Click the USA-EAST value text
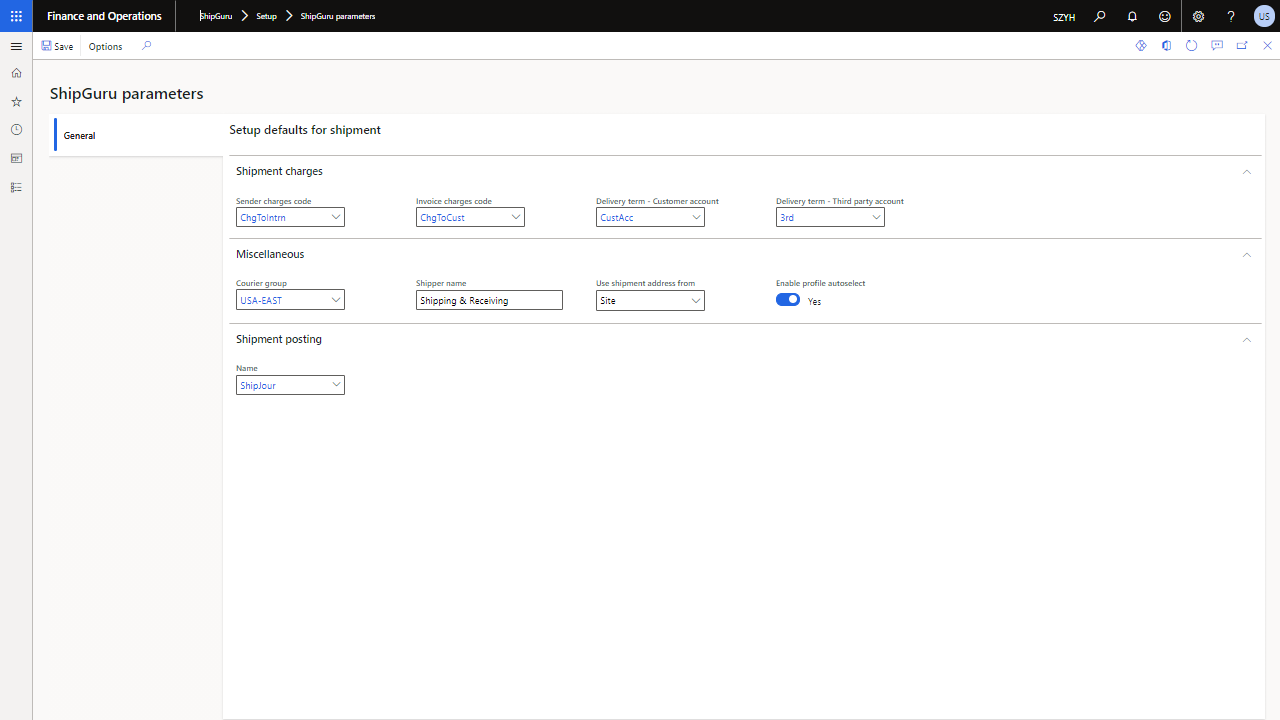The height and width of the screenshot is (720, 1280). coord(261,300)
